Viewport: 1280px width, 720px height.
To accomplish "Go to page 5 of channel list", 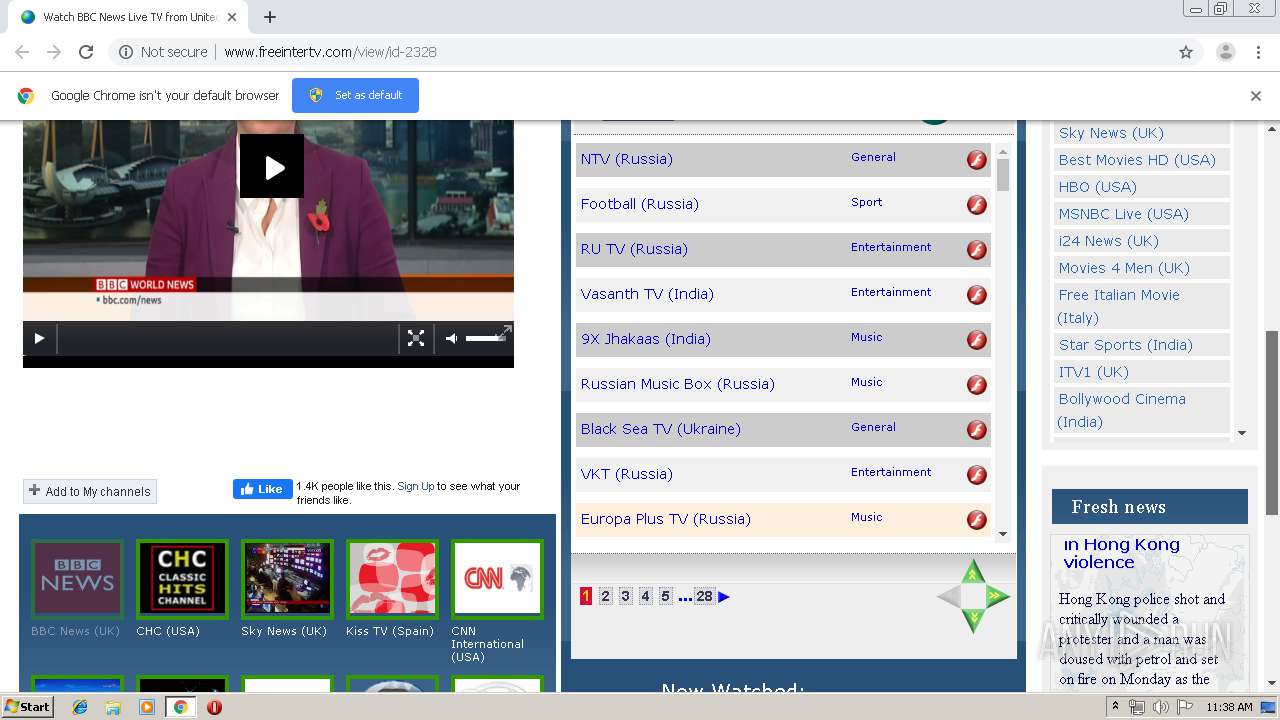I will 665,596.
